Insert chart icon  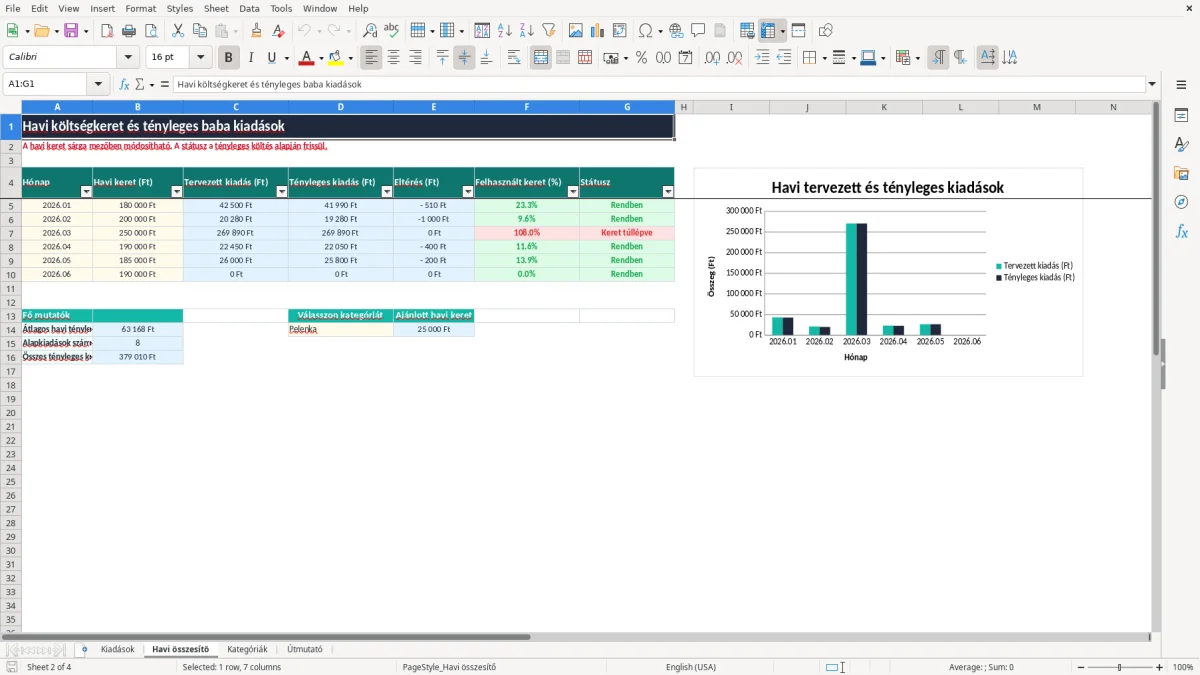click(x=598, y=31)
